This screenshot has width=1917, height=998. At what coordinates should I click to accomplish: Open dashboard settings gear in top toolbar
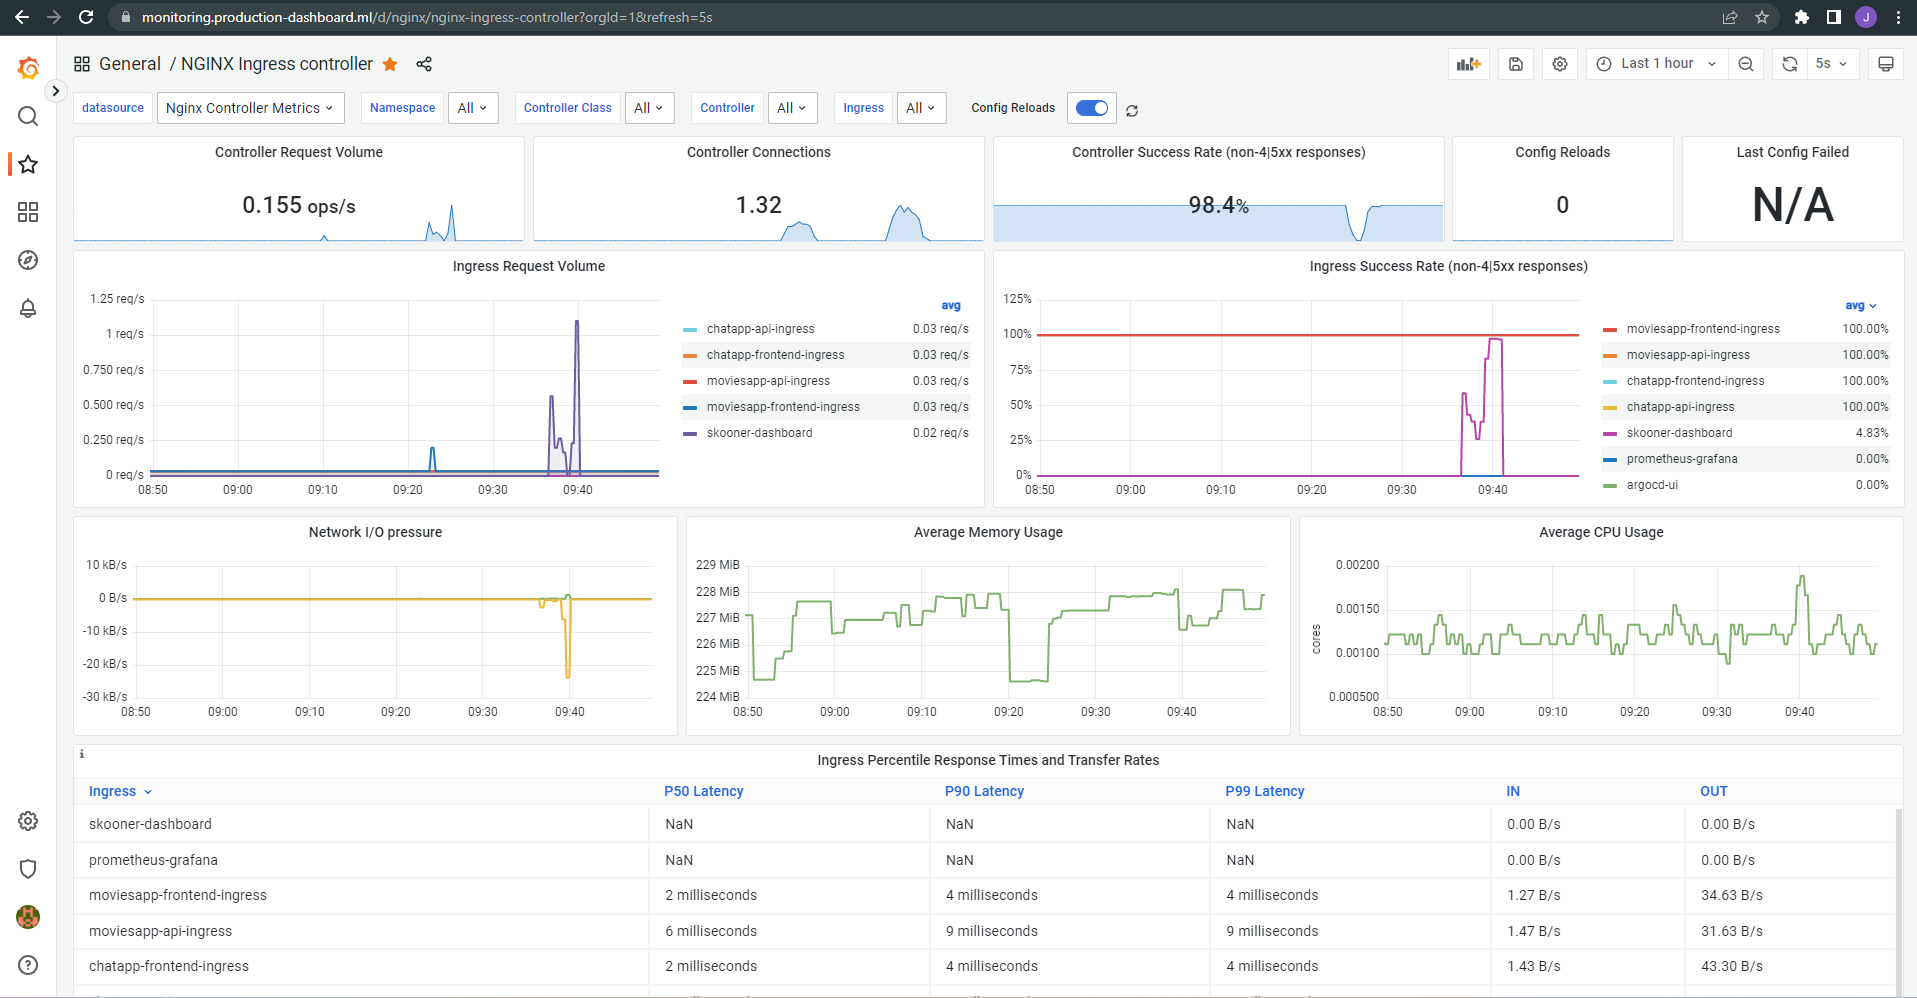(1560, 64)
